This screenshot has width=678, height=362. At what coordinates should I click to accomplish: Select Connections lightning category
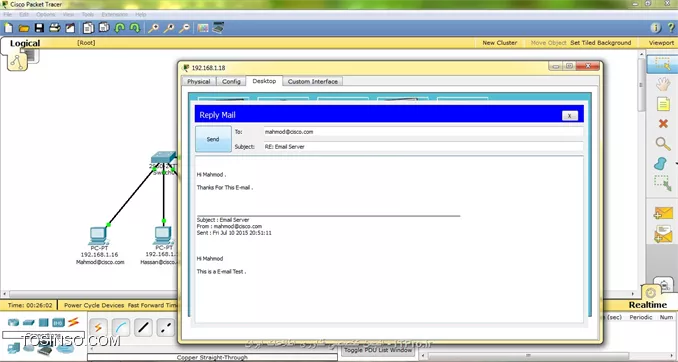tap(73, 322)
